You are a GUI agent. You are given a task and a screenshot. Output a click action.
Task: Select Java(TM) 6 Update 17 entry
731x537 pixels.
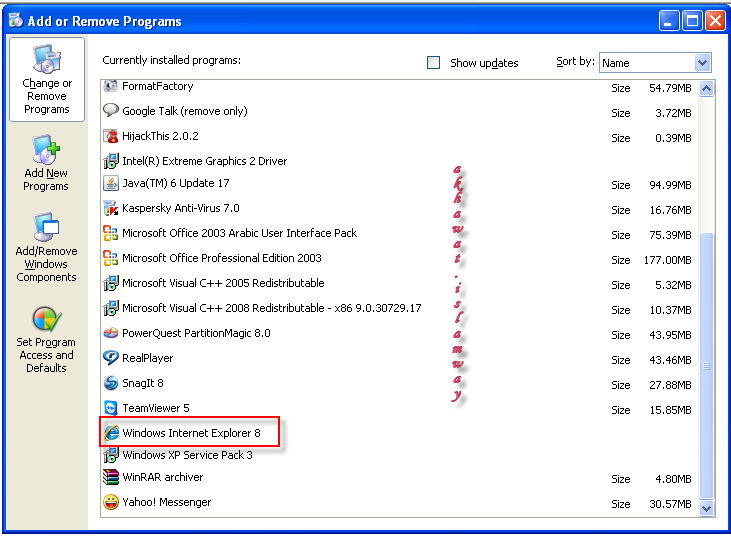(x=400, y=184)
